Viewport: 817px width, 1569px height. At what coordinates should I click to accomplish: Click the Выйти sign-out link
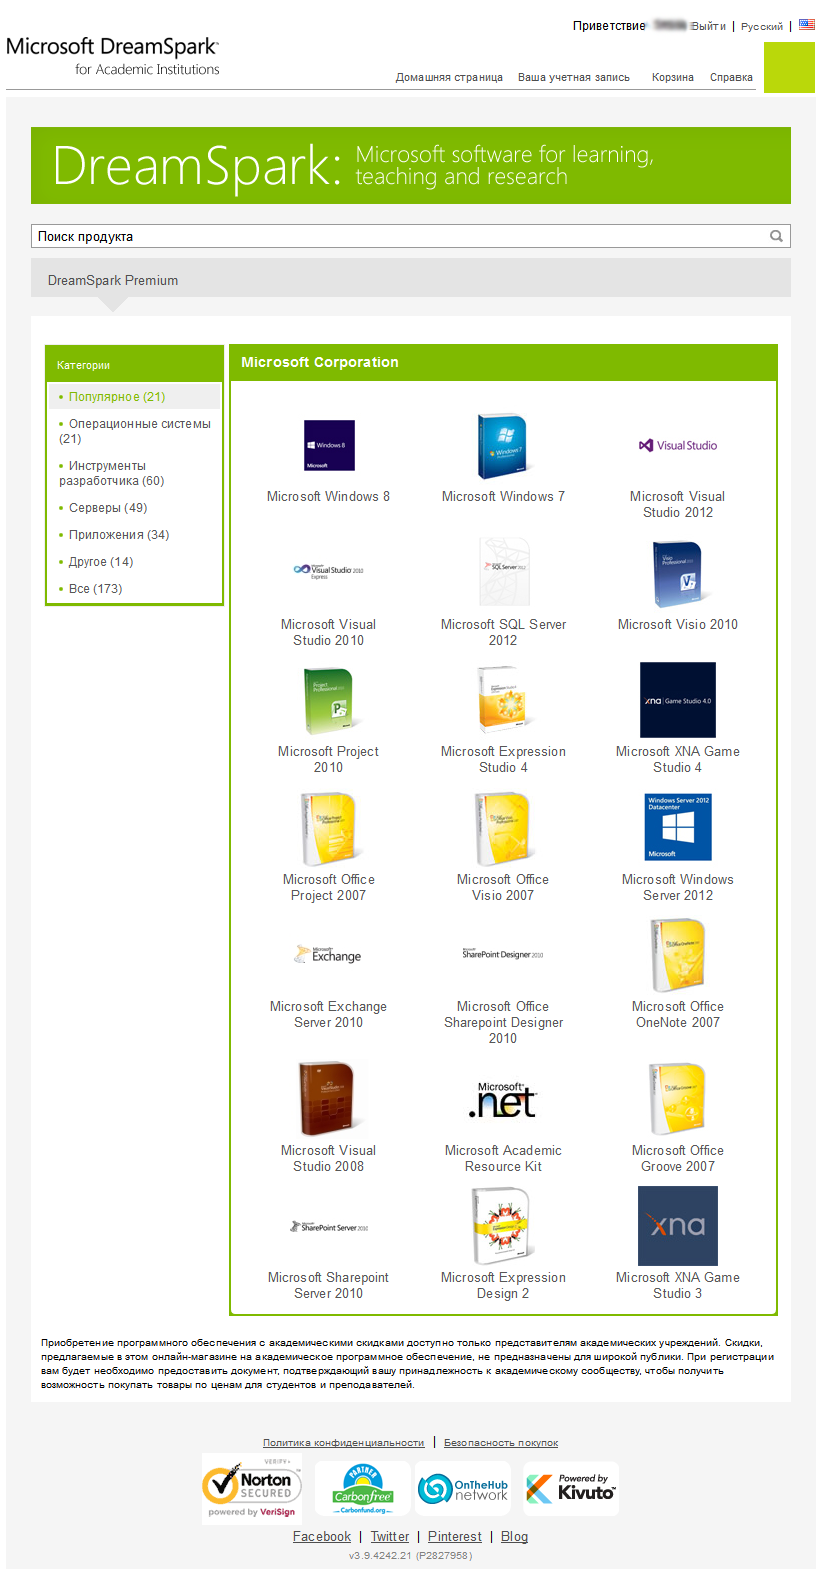708,26
